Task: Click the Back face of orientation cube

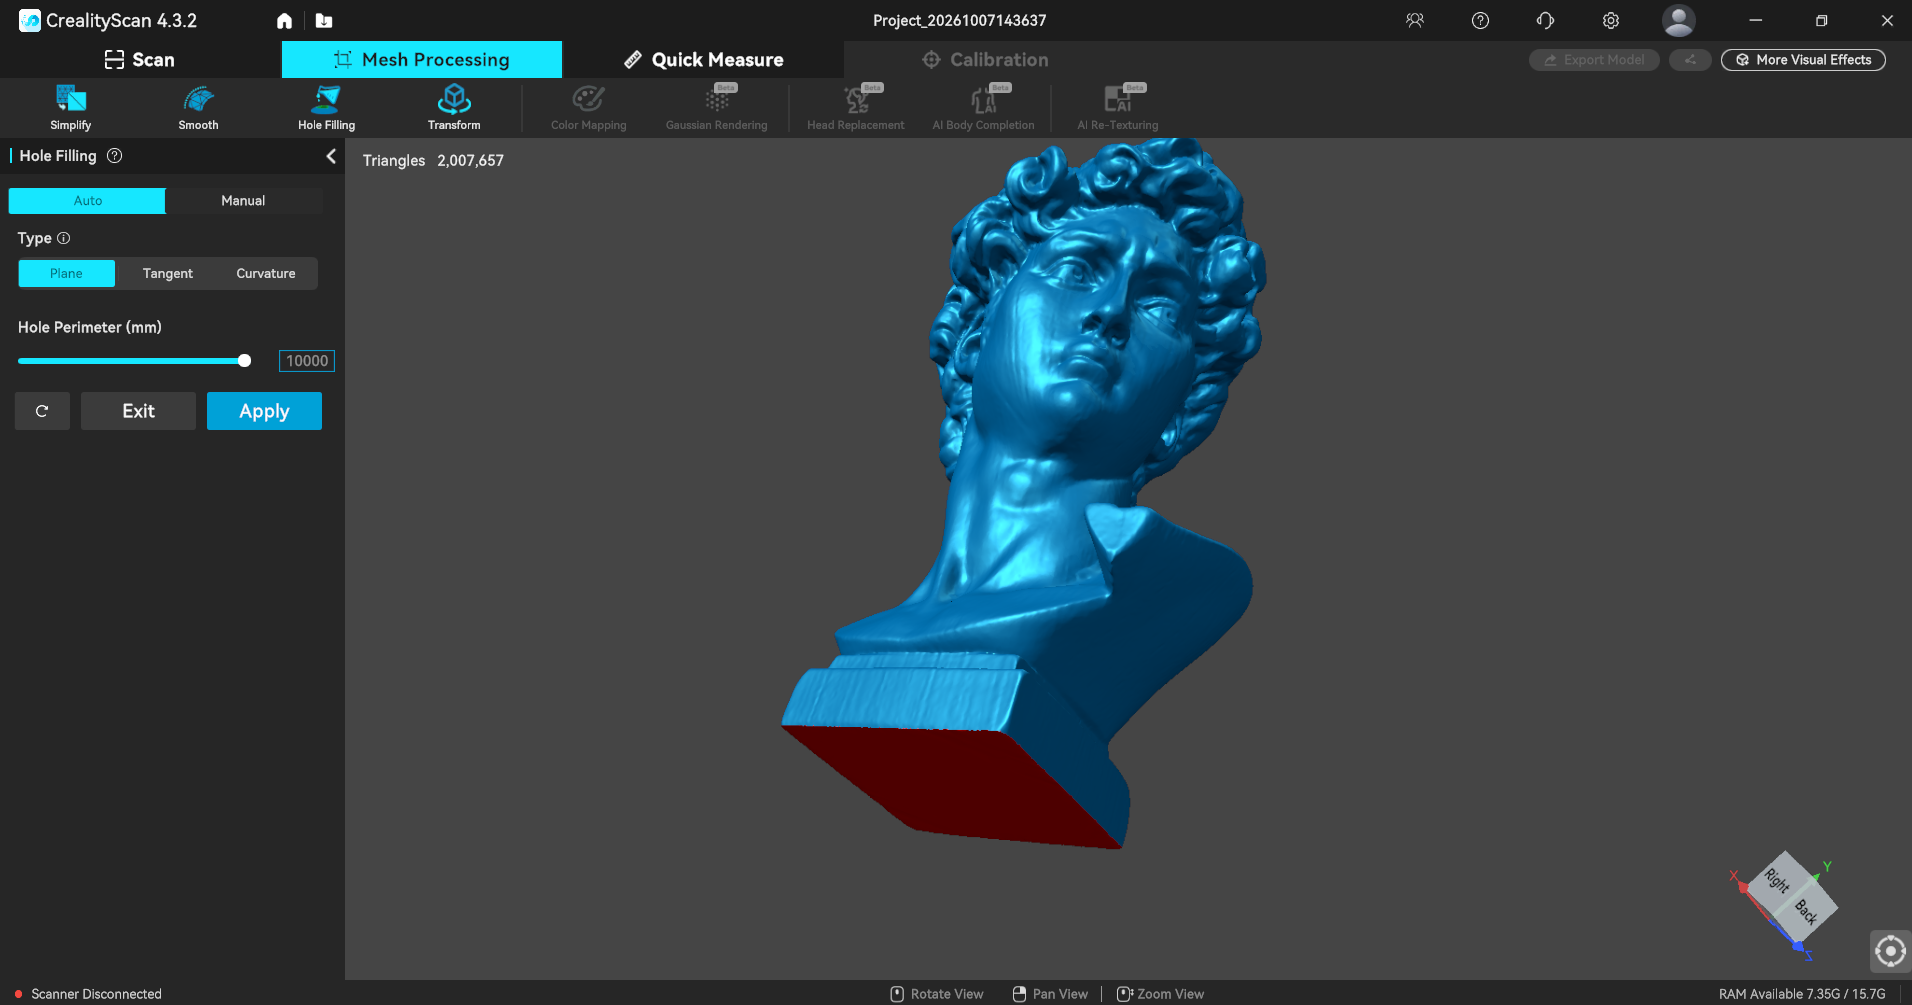Action: 1806,911
